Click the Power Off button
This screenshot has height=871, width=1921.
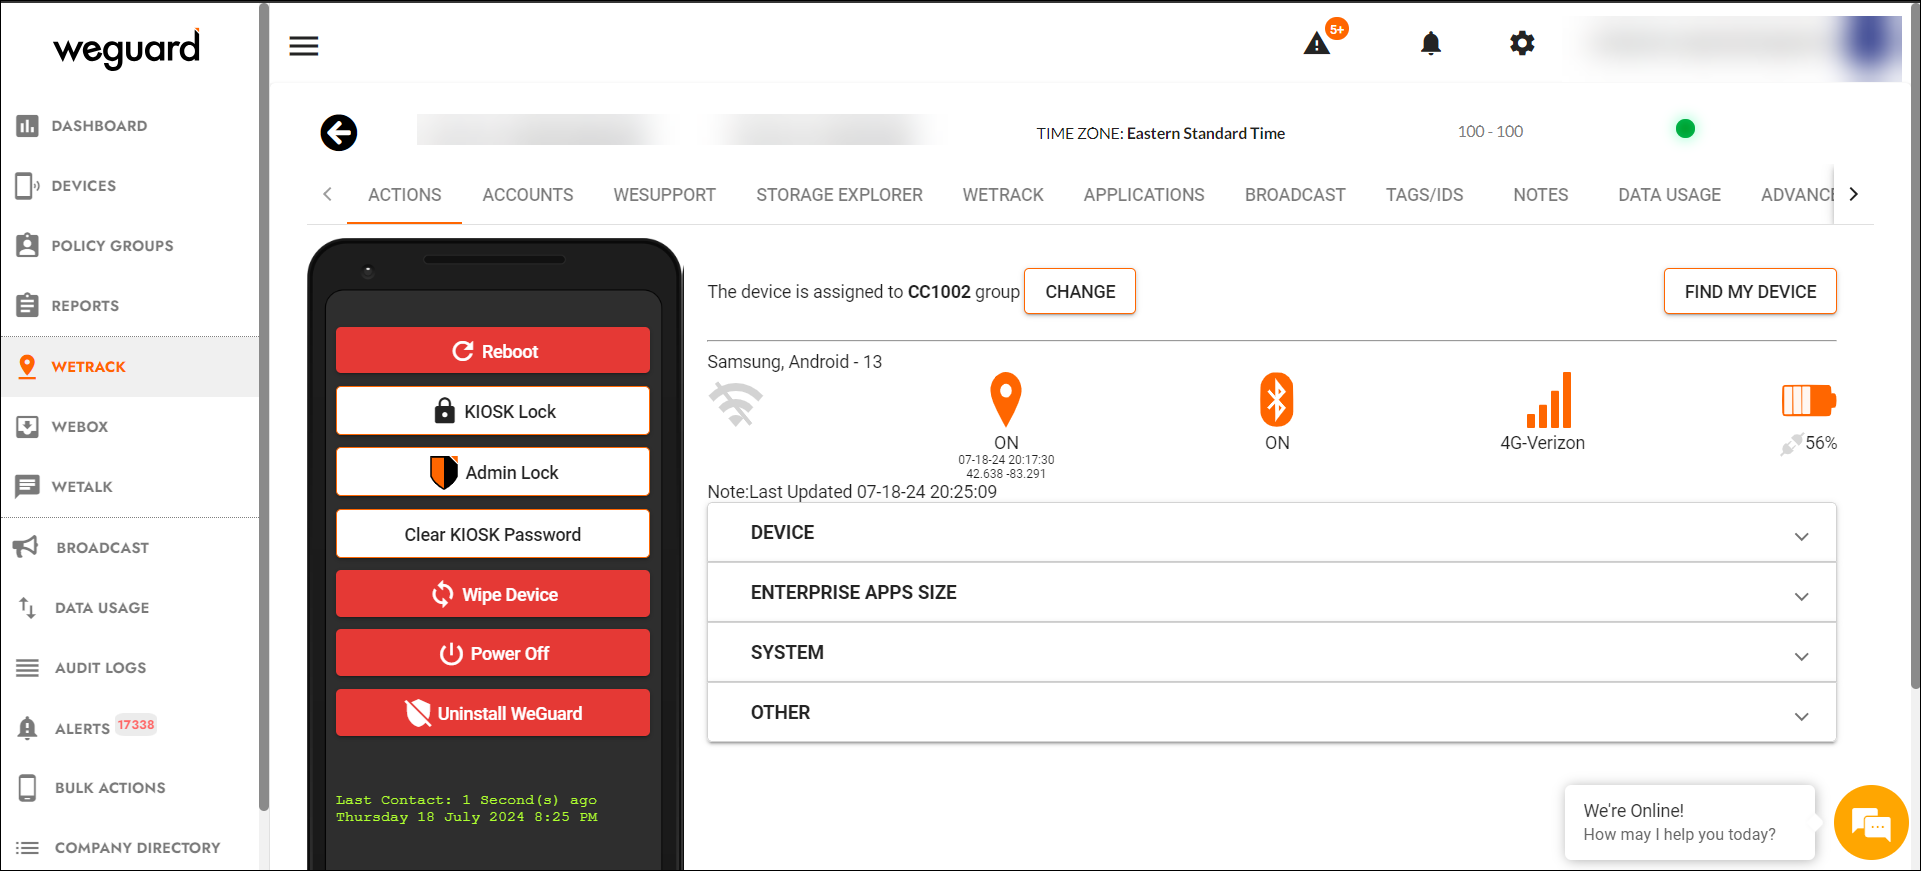(493, 653)
